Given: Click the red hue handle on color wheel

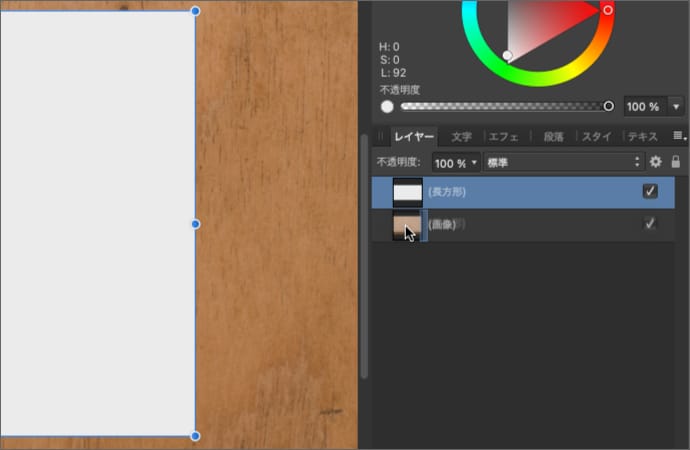Looking at the screenshot, I should pos(607,10).
